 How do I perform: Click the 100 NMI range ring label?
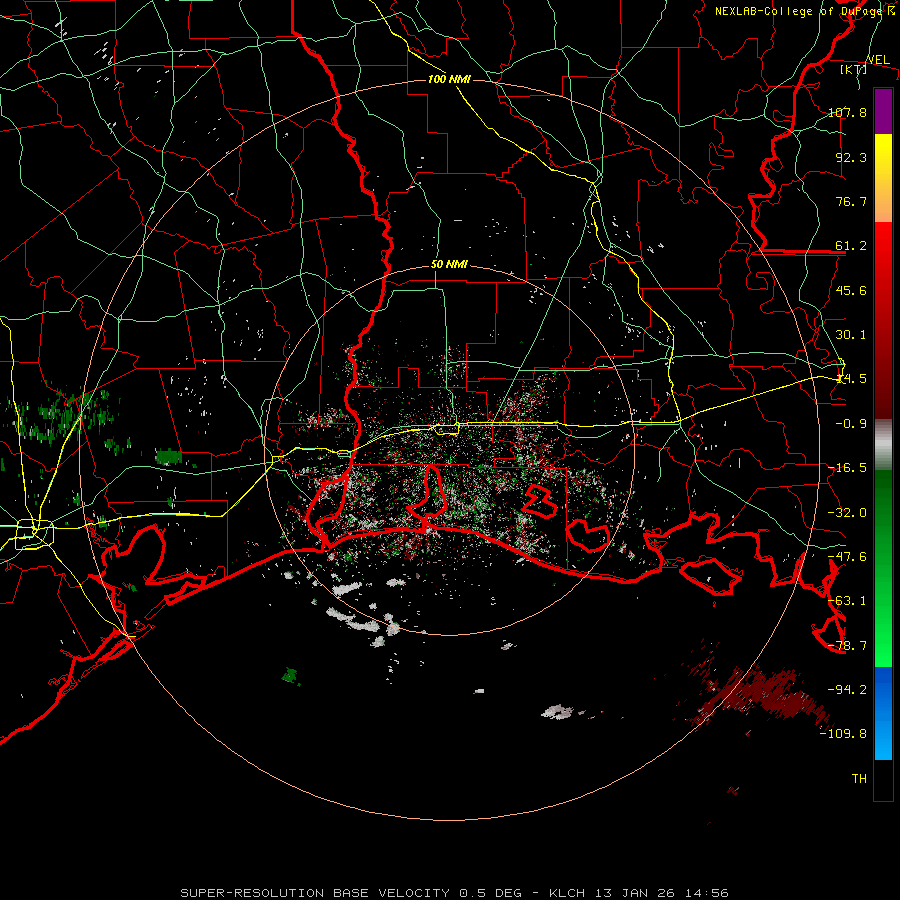(449, 79)
